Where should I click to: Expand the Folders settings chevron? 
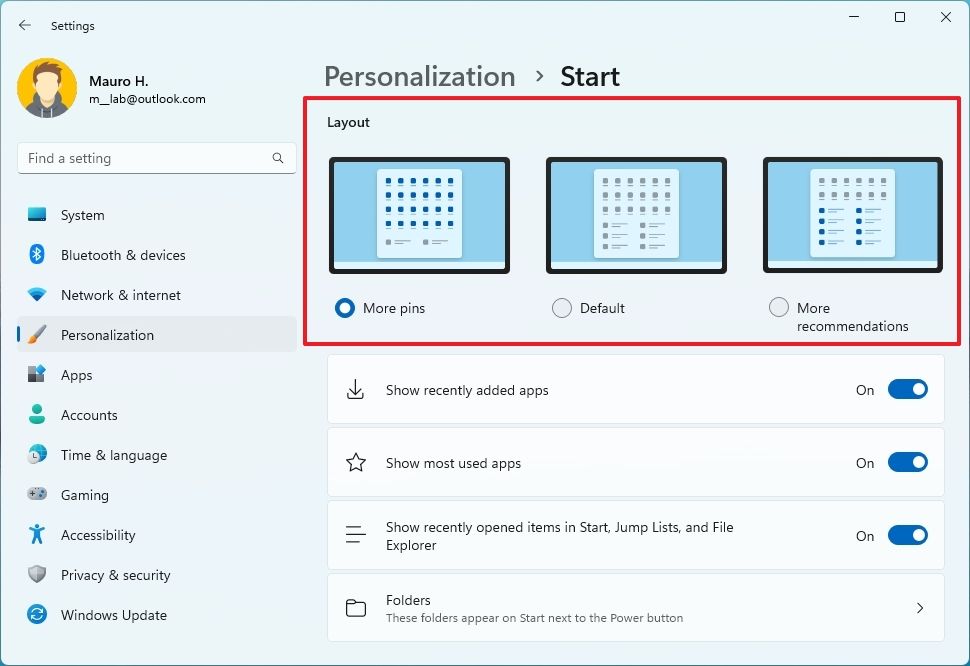click(x=920, y=608)
